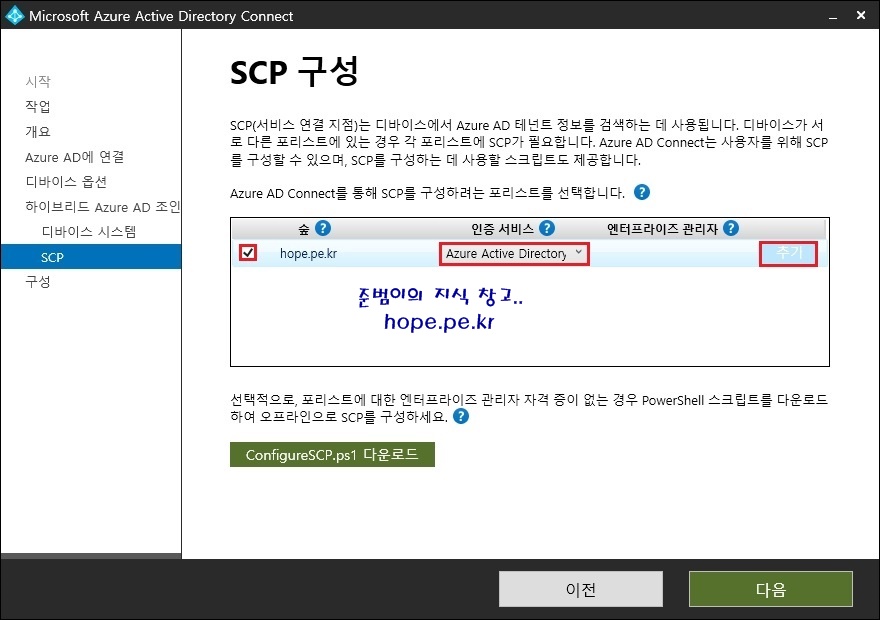Select the highlighted SCP sub-step
Image resolution: width=880 pixels, height=620 pixels.
pyautogui.click(x=91, y=257)
